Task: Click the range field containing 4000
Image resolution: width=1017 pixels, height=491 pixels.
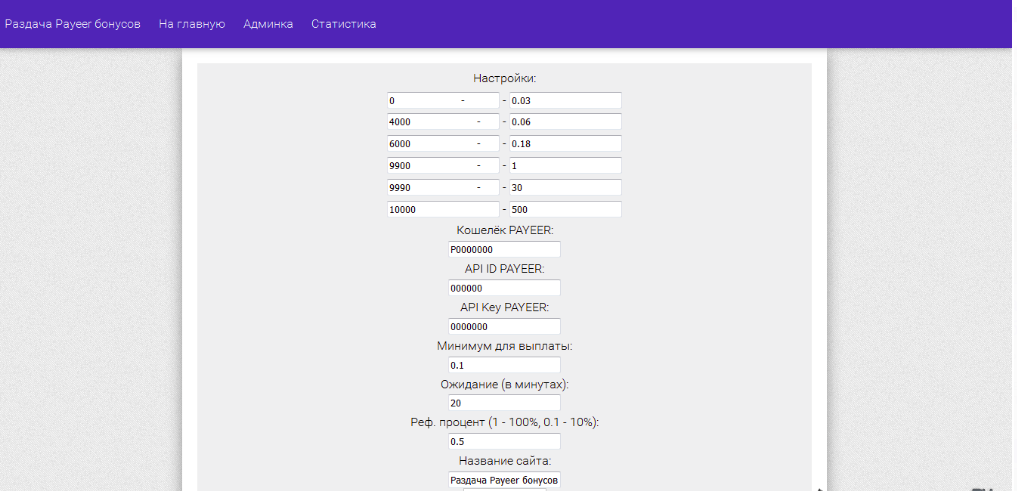Action: [444, 122]
